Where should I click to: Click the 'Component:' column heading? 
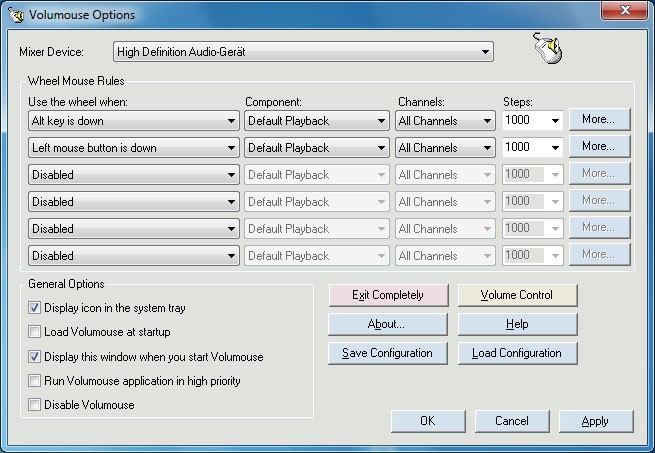273,102
